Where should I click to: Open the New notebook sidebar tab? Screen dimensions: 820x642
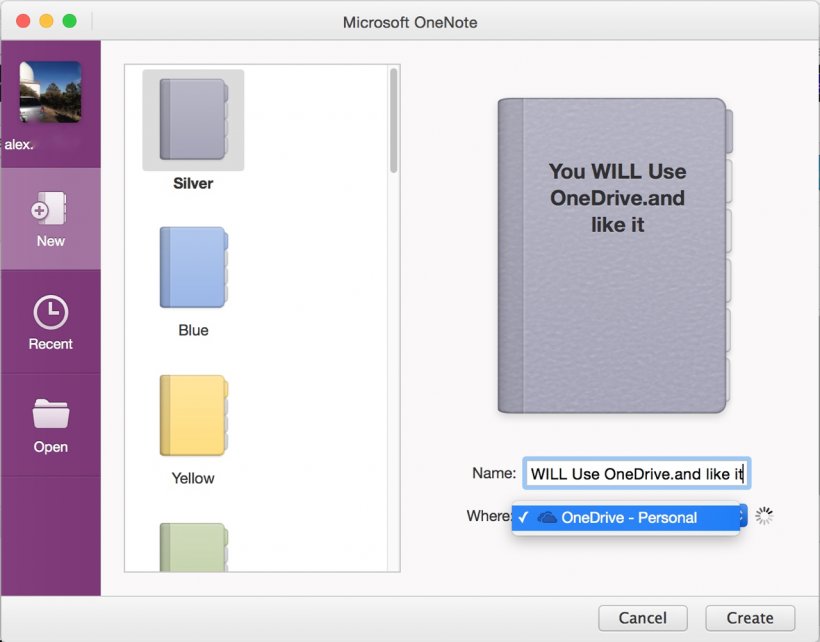(x=51, y=219)
